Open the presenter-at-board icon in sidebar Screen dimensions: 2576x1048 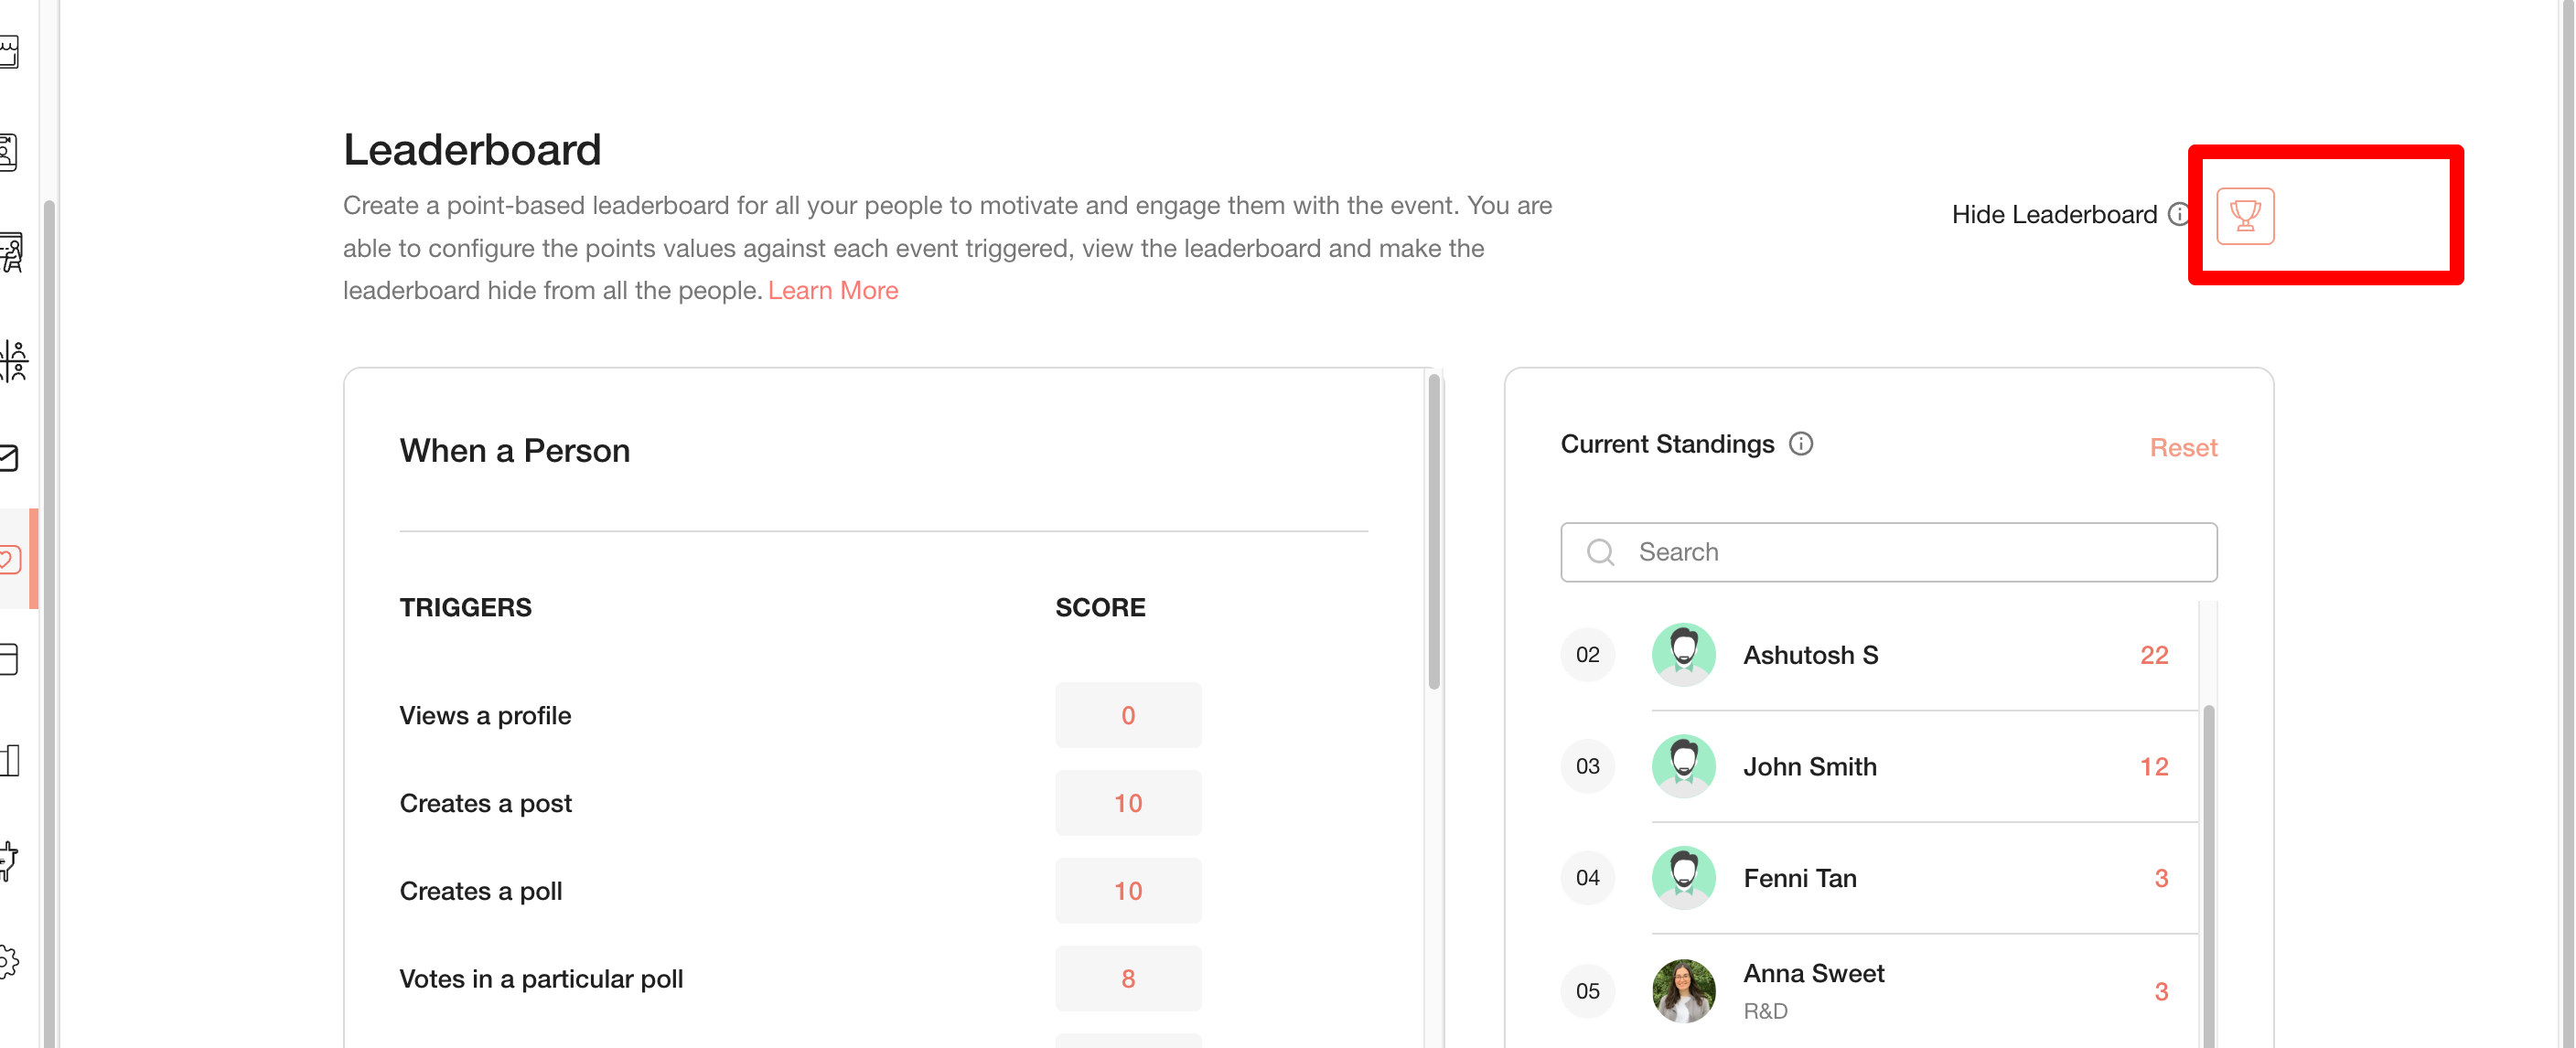click(x=11, y=253)
